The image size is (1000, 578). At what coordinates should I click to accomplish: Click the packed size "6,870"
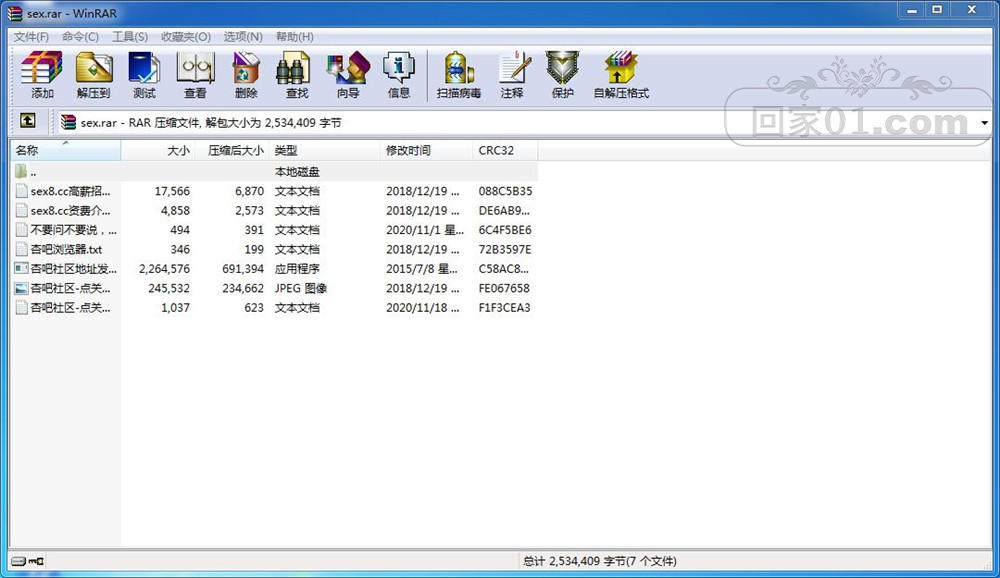tap(249, 191)
